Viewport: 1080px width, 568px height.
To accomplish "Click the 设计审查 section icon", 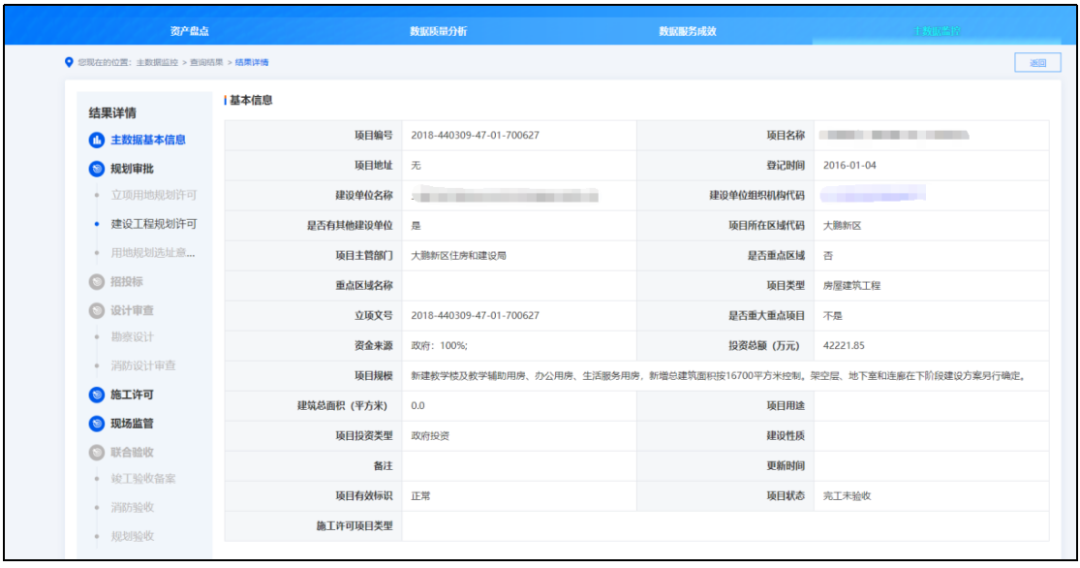I will [97, 311].
